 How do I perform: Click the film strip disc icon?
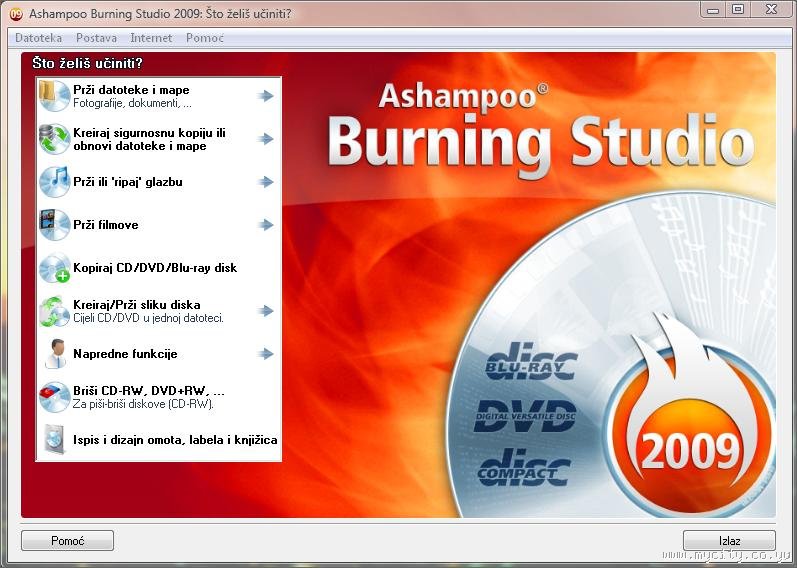point(54,224)
